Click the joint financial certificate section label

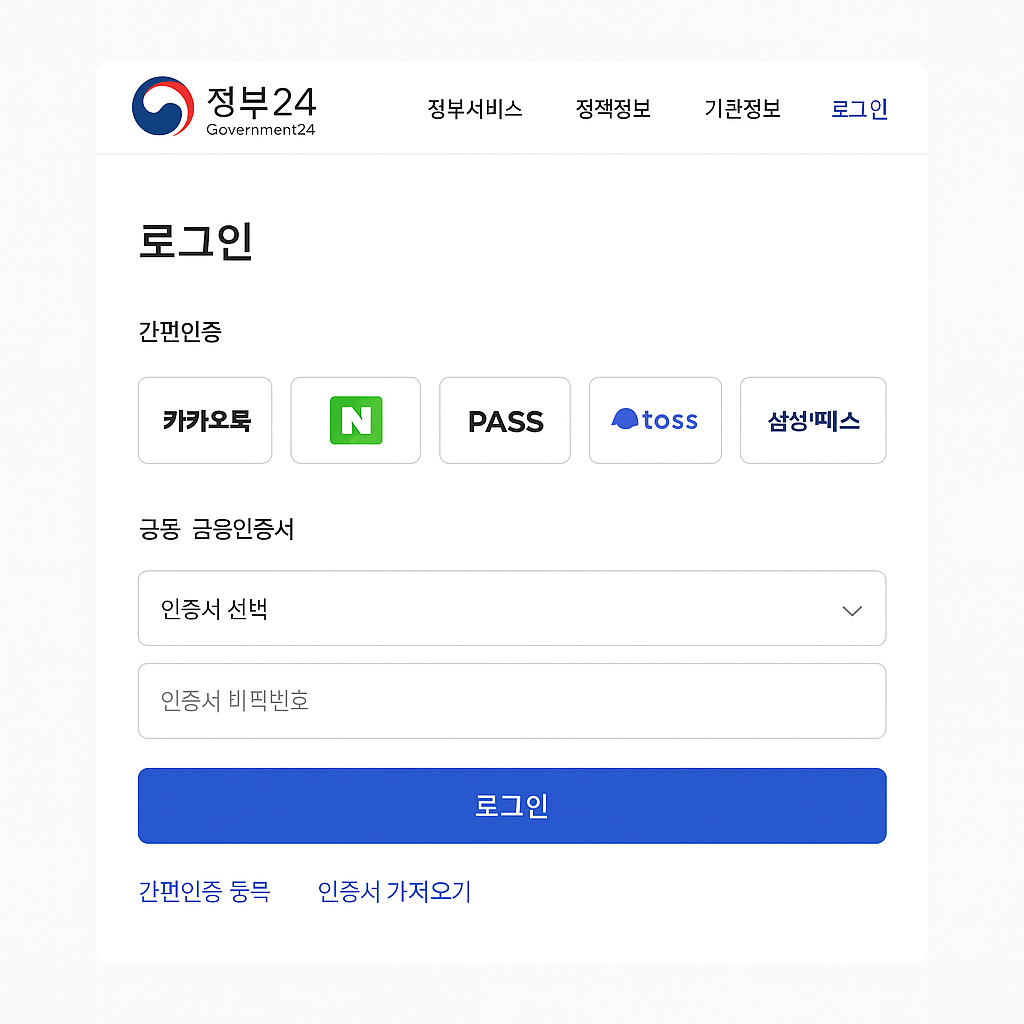(216, 528)
